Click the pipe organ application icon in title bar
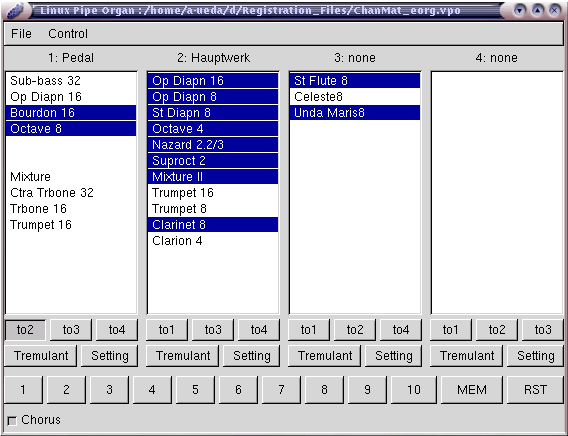568x436 pixels. pos(14,10)
